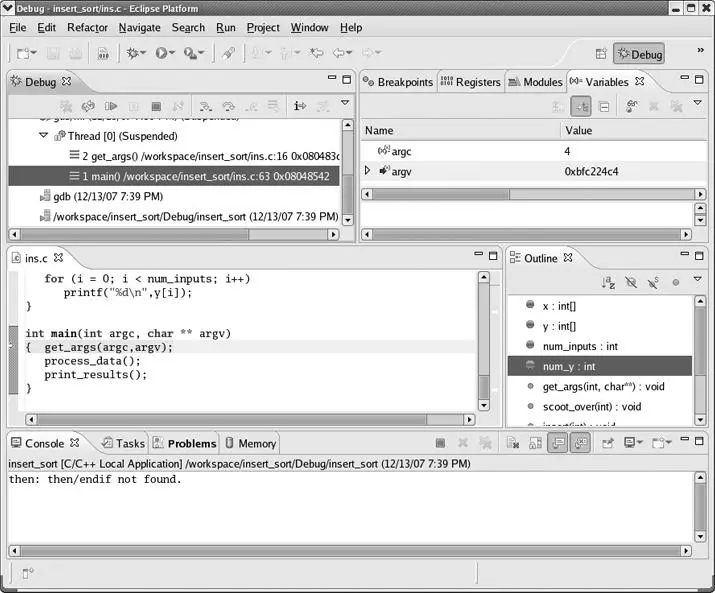Click the Resume icon in Debug view
Screen dimensions: 715x593
111,105
